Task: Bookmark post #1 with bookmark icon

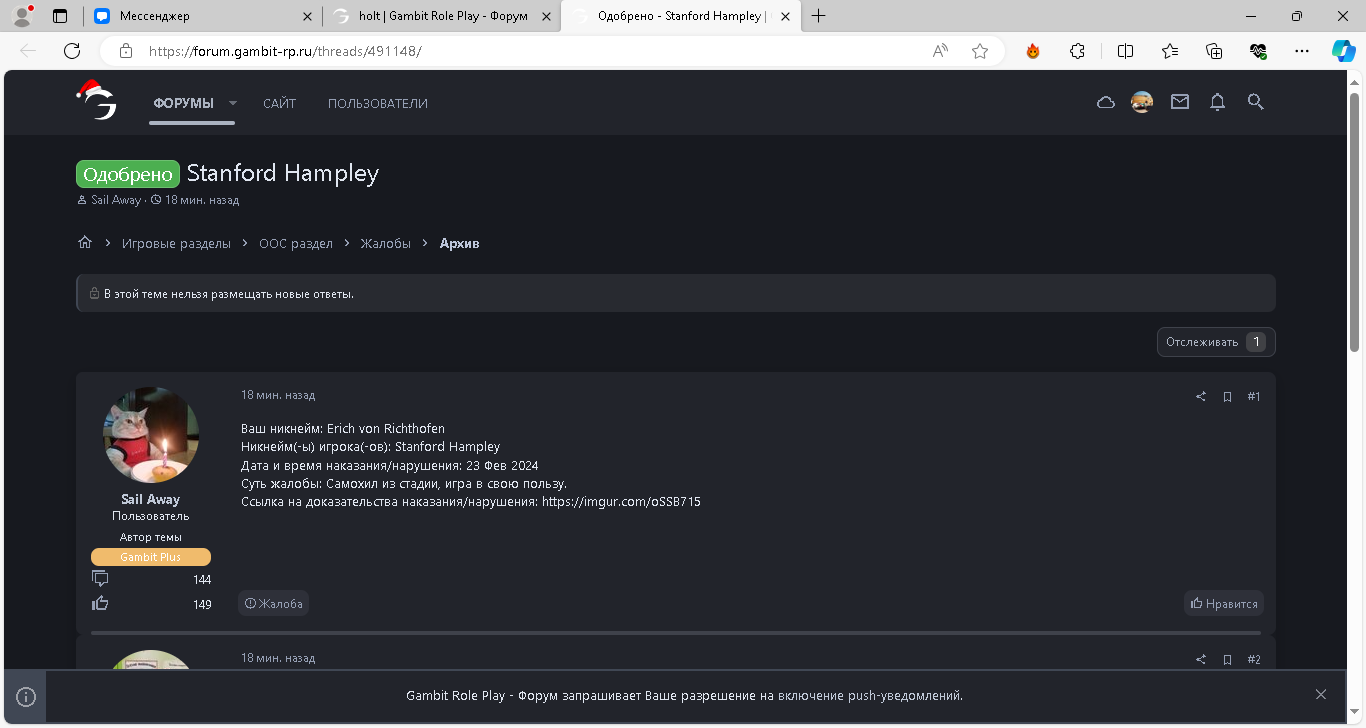Action: [1227, 397]
